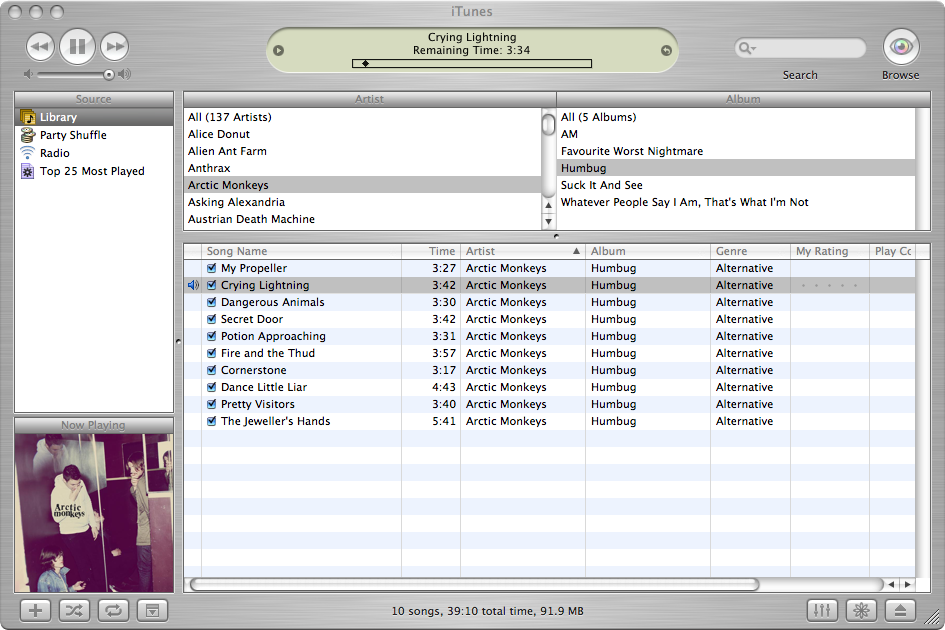Uncheck Crying Lightning checkbox
Screen dimensions: 945x630
tap(212, 285)
